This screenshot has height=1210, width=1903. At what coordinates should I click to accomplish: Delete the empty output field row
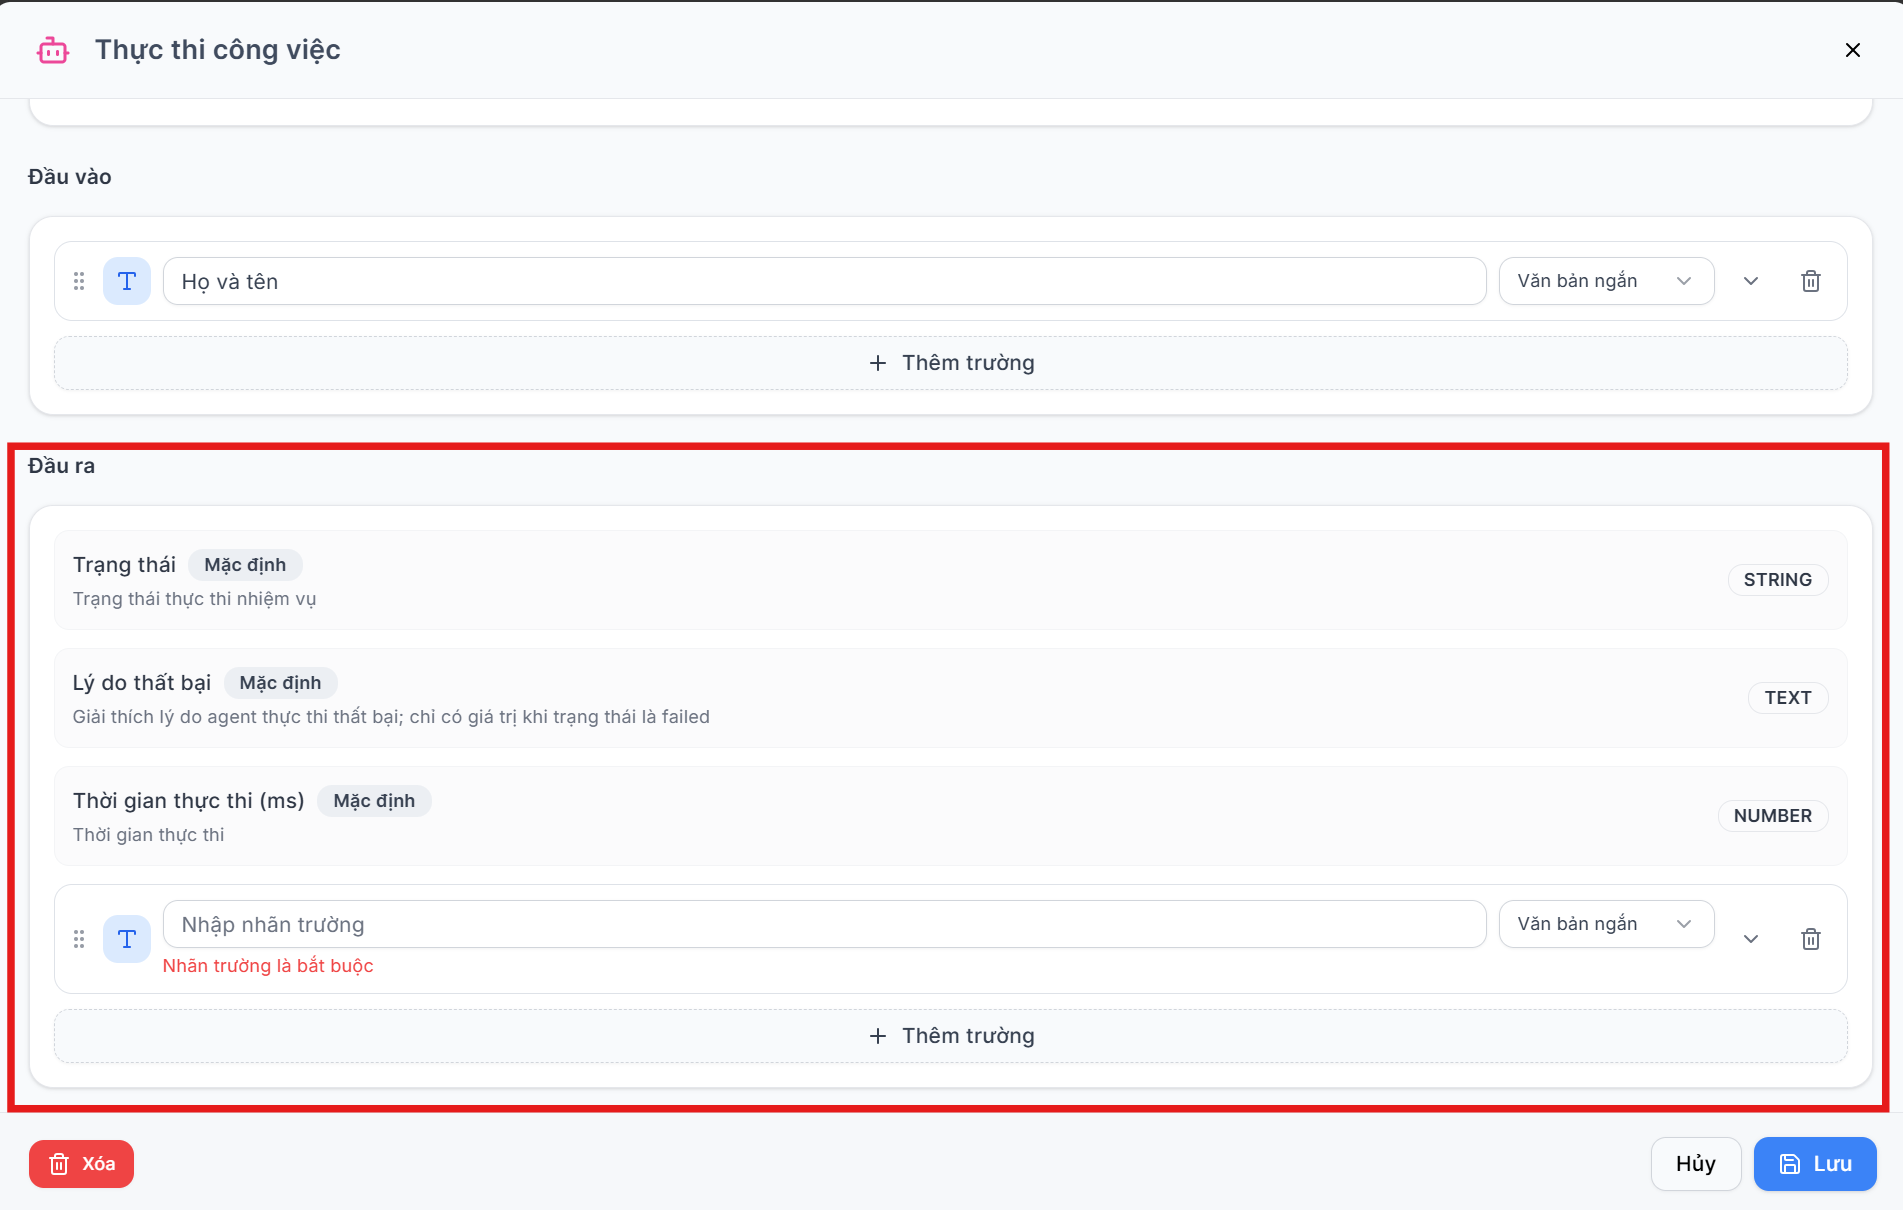click(x=1810, y=939)
